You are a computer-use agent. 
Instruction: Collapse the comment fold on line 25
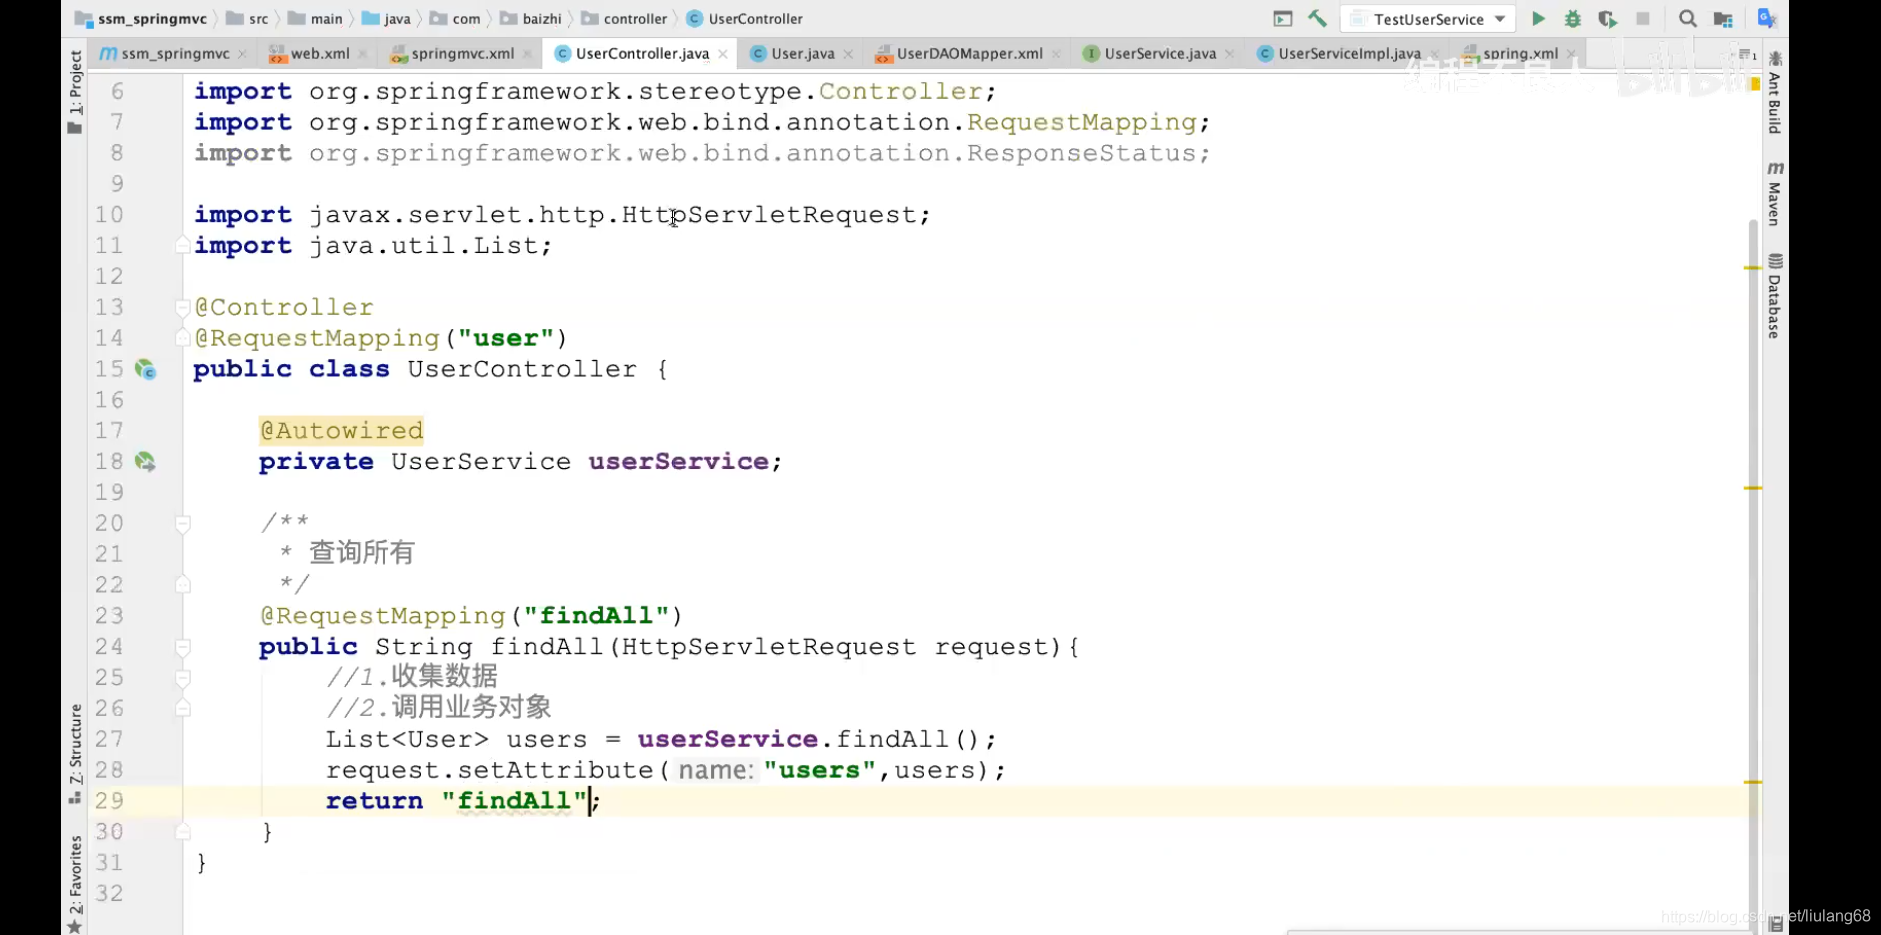coord(182,678)
